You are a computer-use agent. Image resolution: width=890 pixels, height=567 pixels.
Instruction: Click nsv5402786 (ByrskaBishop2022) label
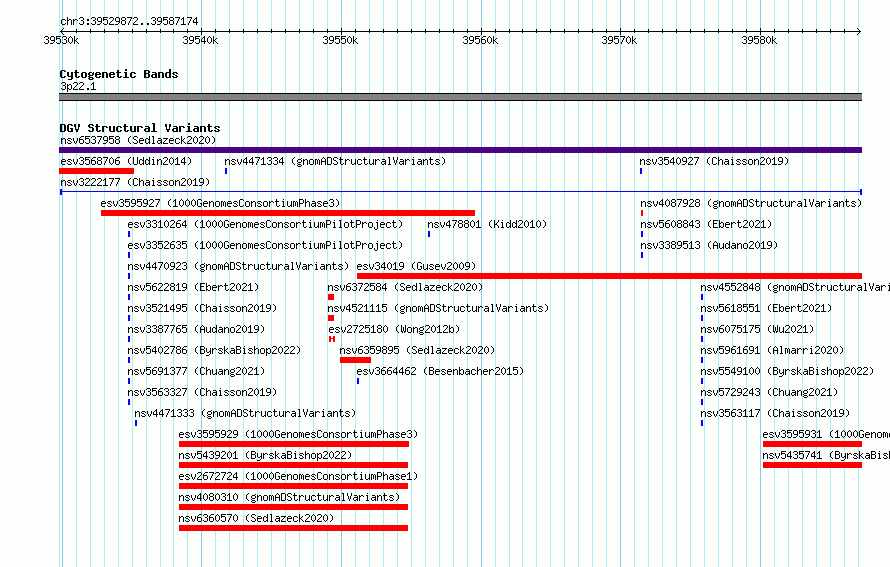click(x=214, y=350)
